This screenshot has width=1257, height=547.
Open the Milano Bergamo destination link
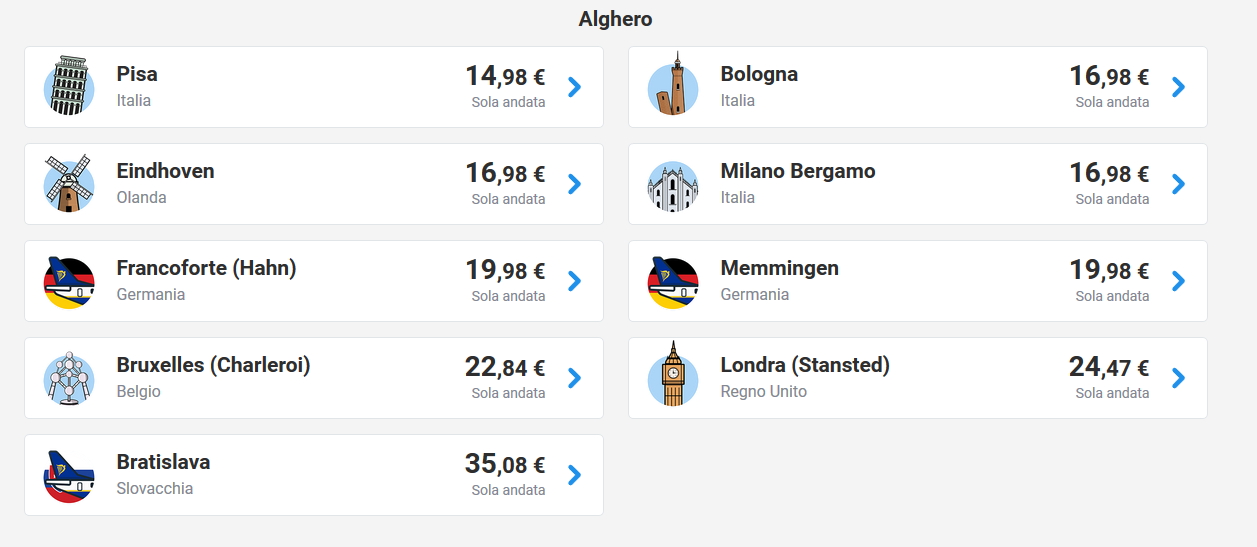(x=797, y=171)
